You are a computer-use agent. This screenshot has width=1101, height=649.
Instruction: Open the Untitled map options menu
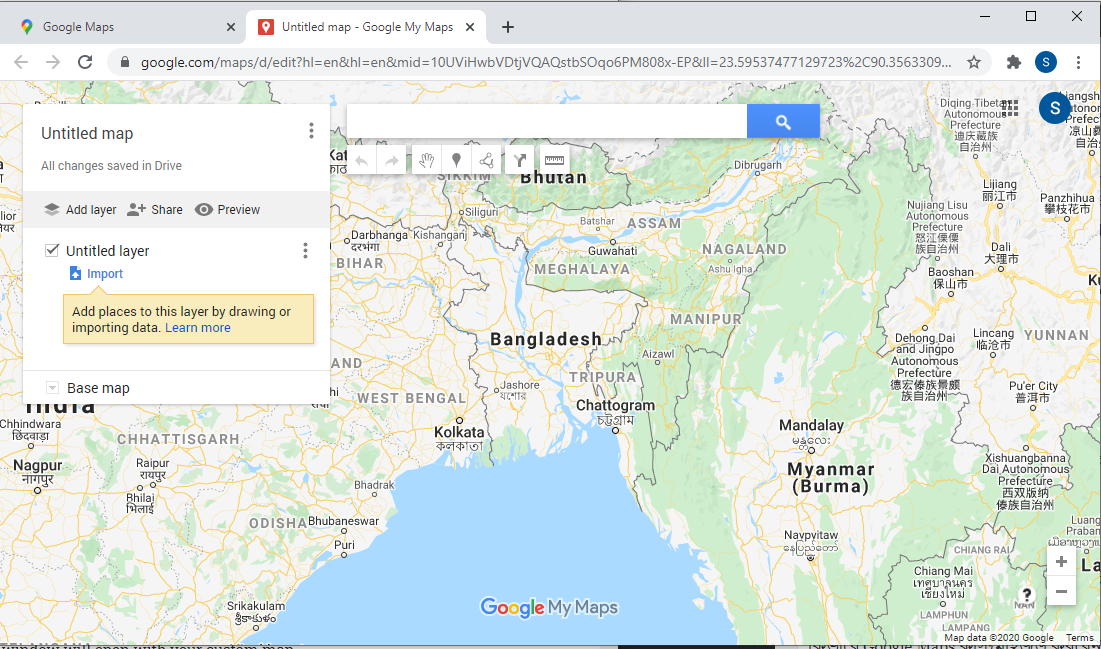coord(311,131)
